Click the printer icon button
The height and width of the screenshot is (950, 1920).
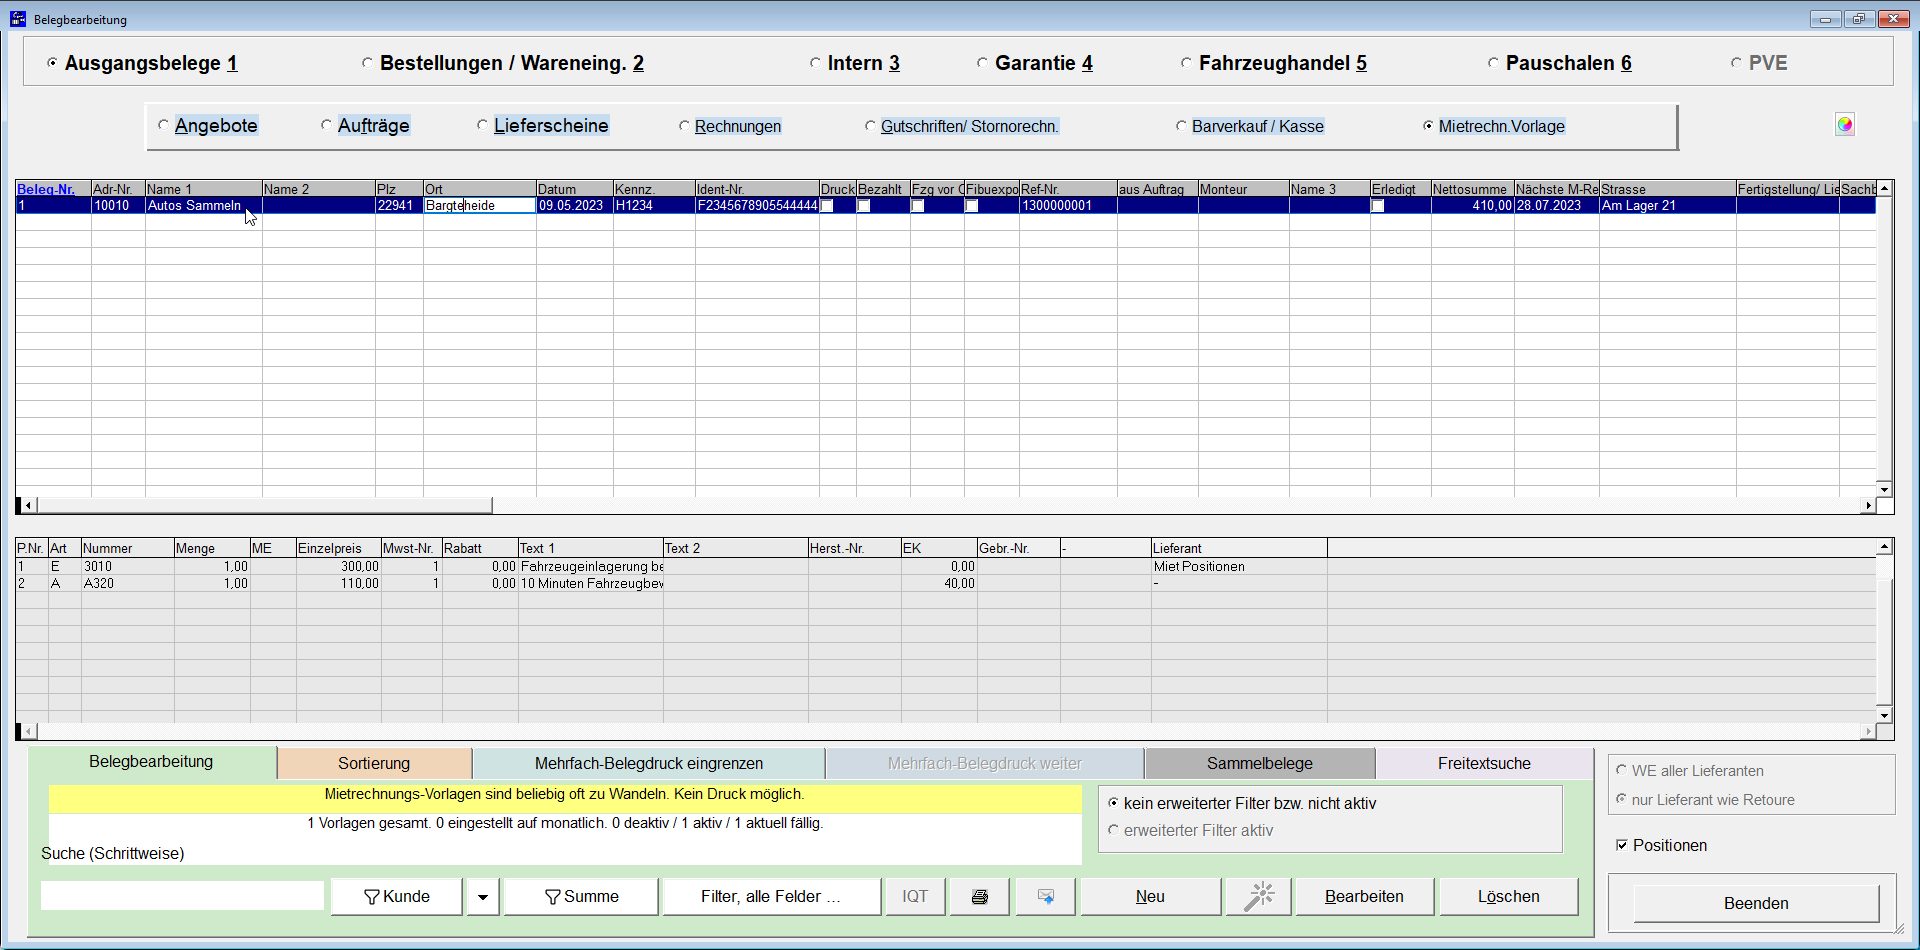(x=980, y=897)
